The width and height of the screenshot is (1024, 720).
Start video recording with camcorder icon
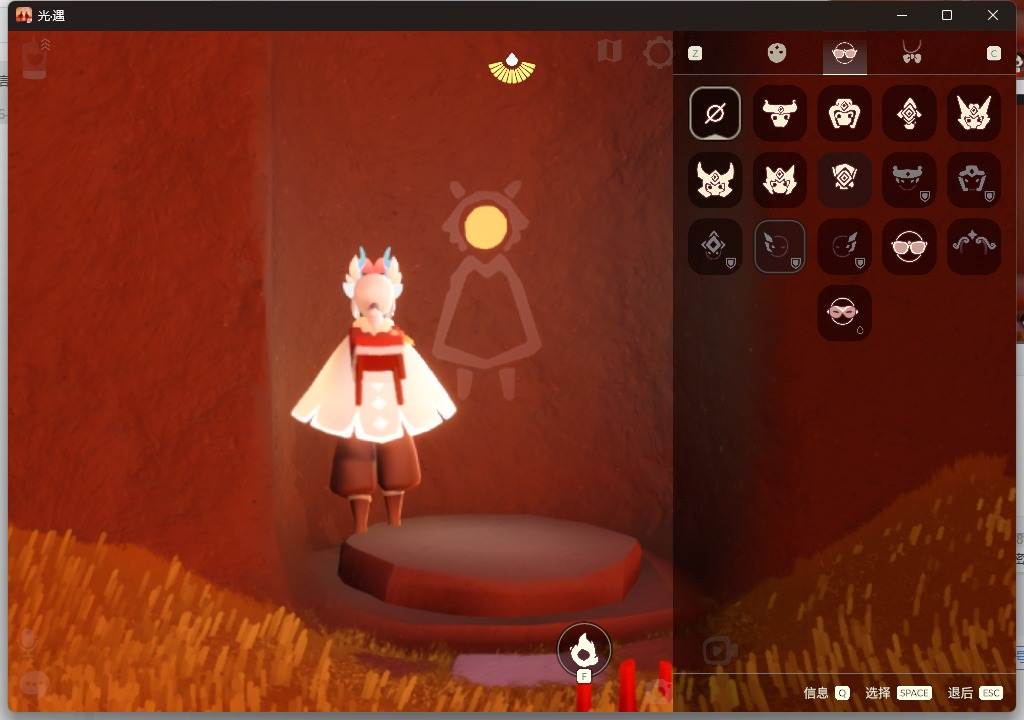point(720,651)
